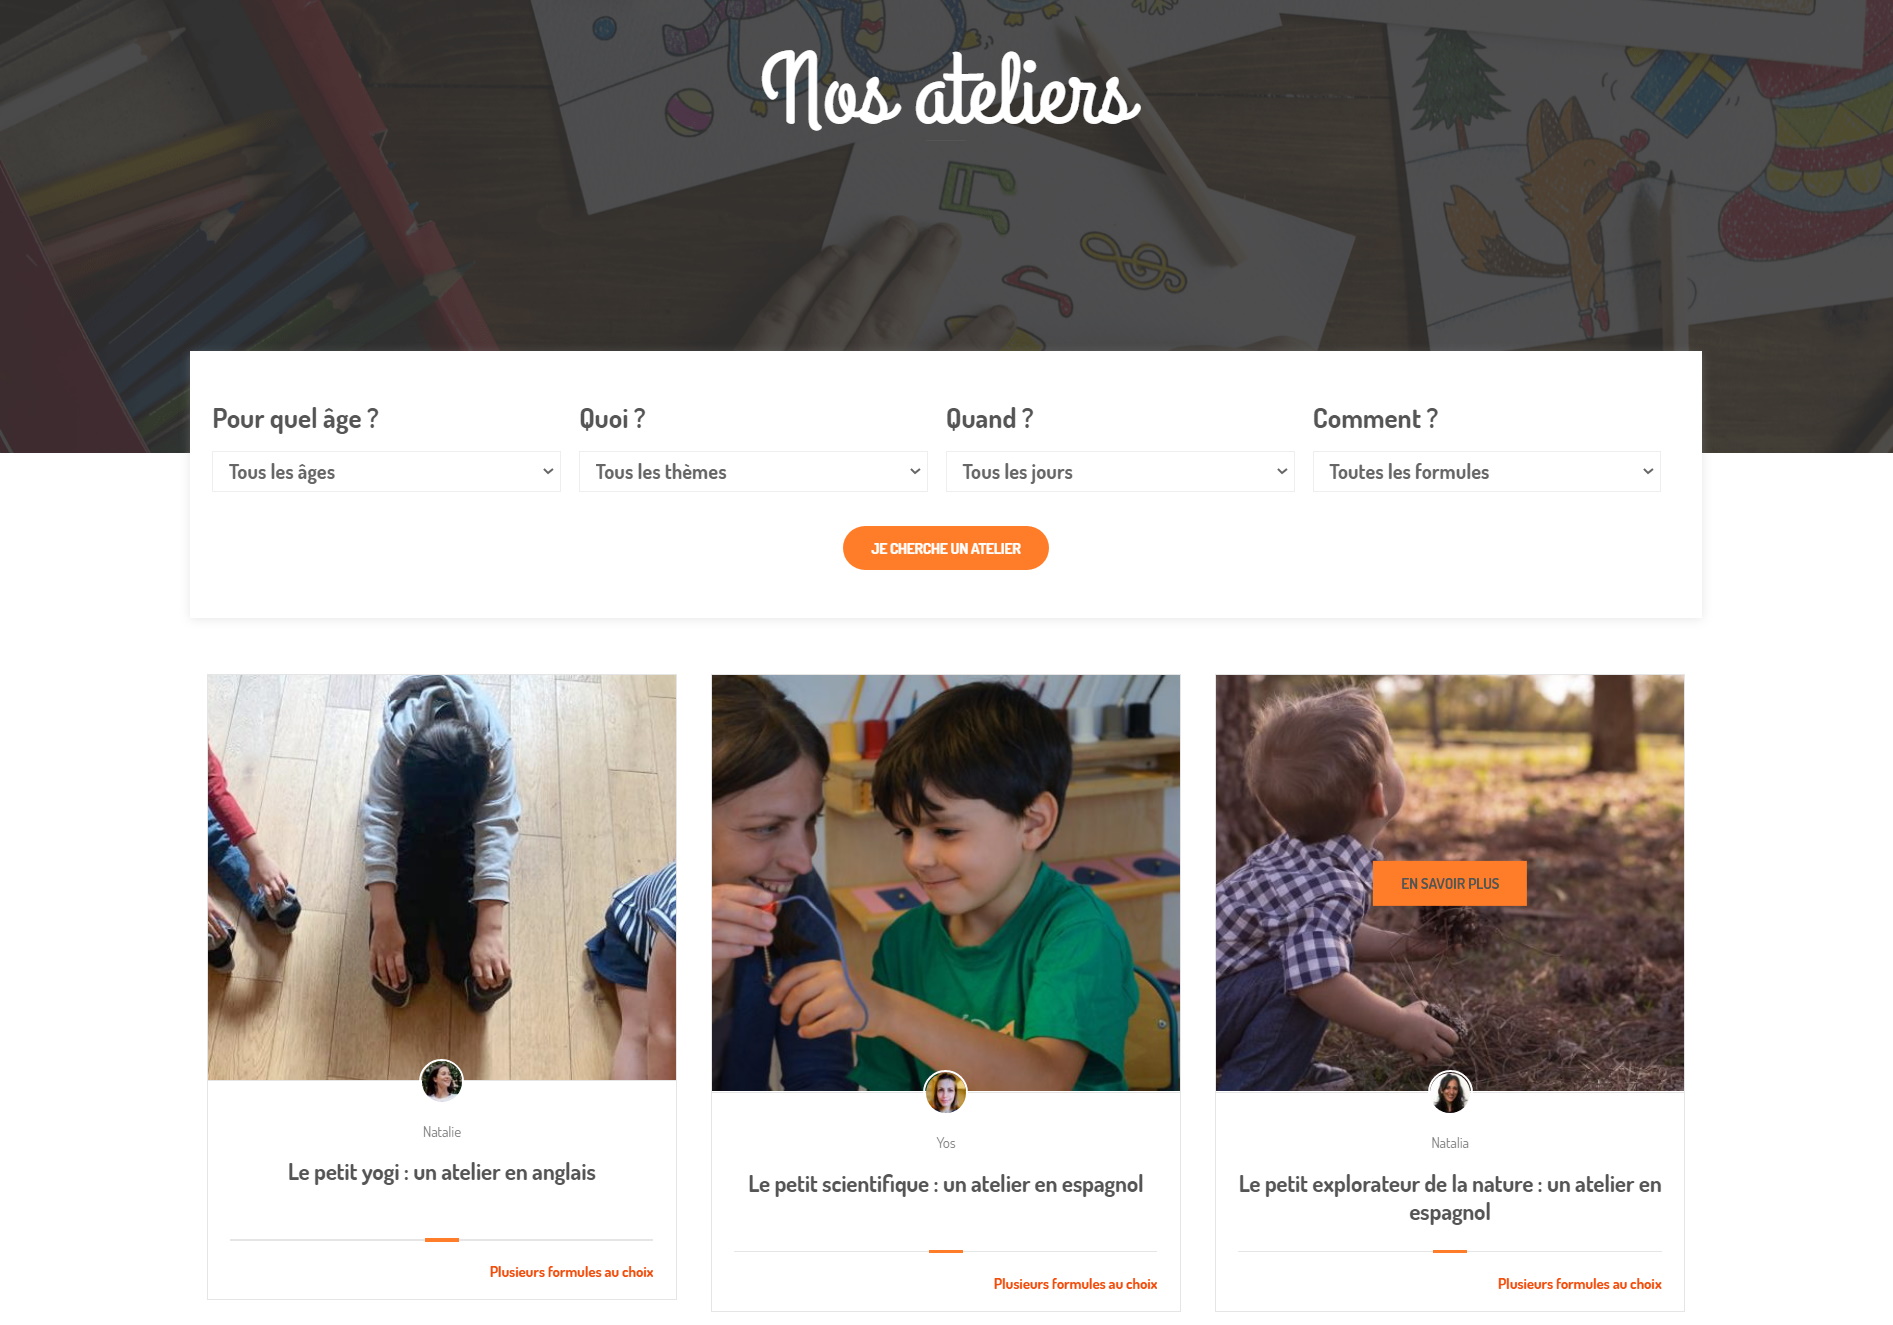Open 'Le petit yogi : un atelier en anglais'

(x=442, y=1172)
